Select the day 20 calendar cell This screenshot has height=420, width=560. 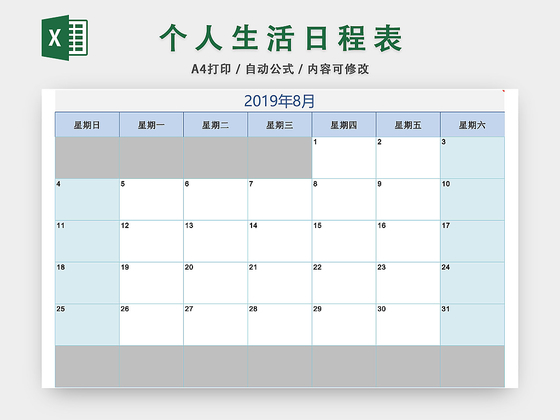point(215,283)
